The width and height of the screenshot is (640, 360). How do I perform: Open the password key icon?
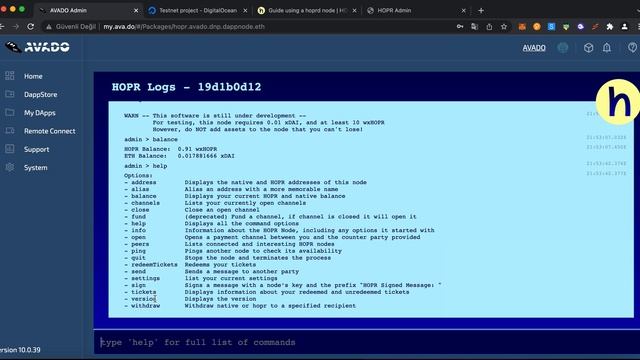coord(460,27)
